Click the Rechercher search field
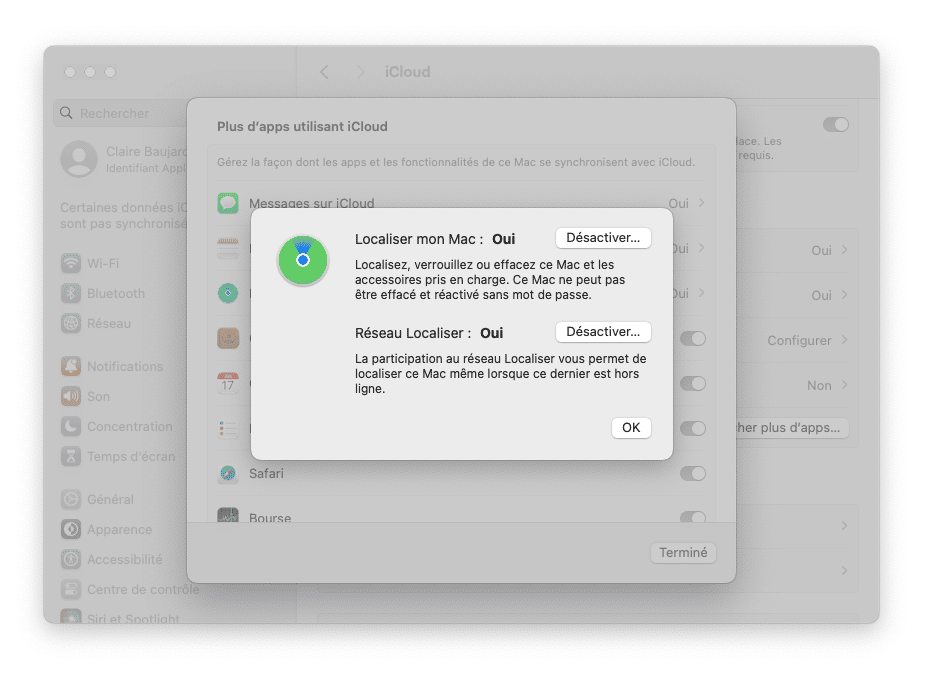This screenshot has height=674, width=929. tap(121, 113)
